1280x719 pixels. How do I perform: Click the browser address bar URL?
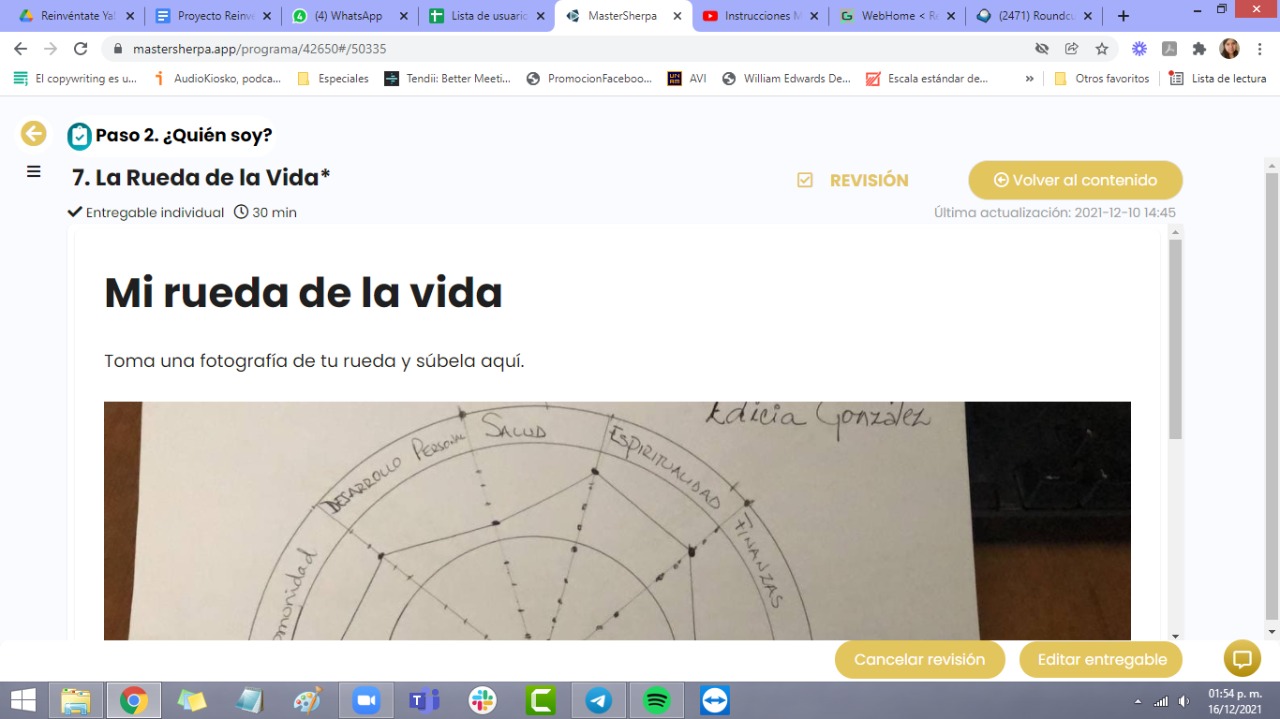point(259,49)
